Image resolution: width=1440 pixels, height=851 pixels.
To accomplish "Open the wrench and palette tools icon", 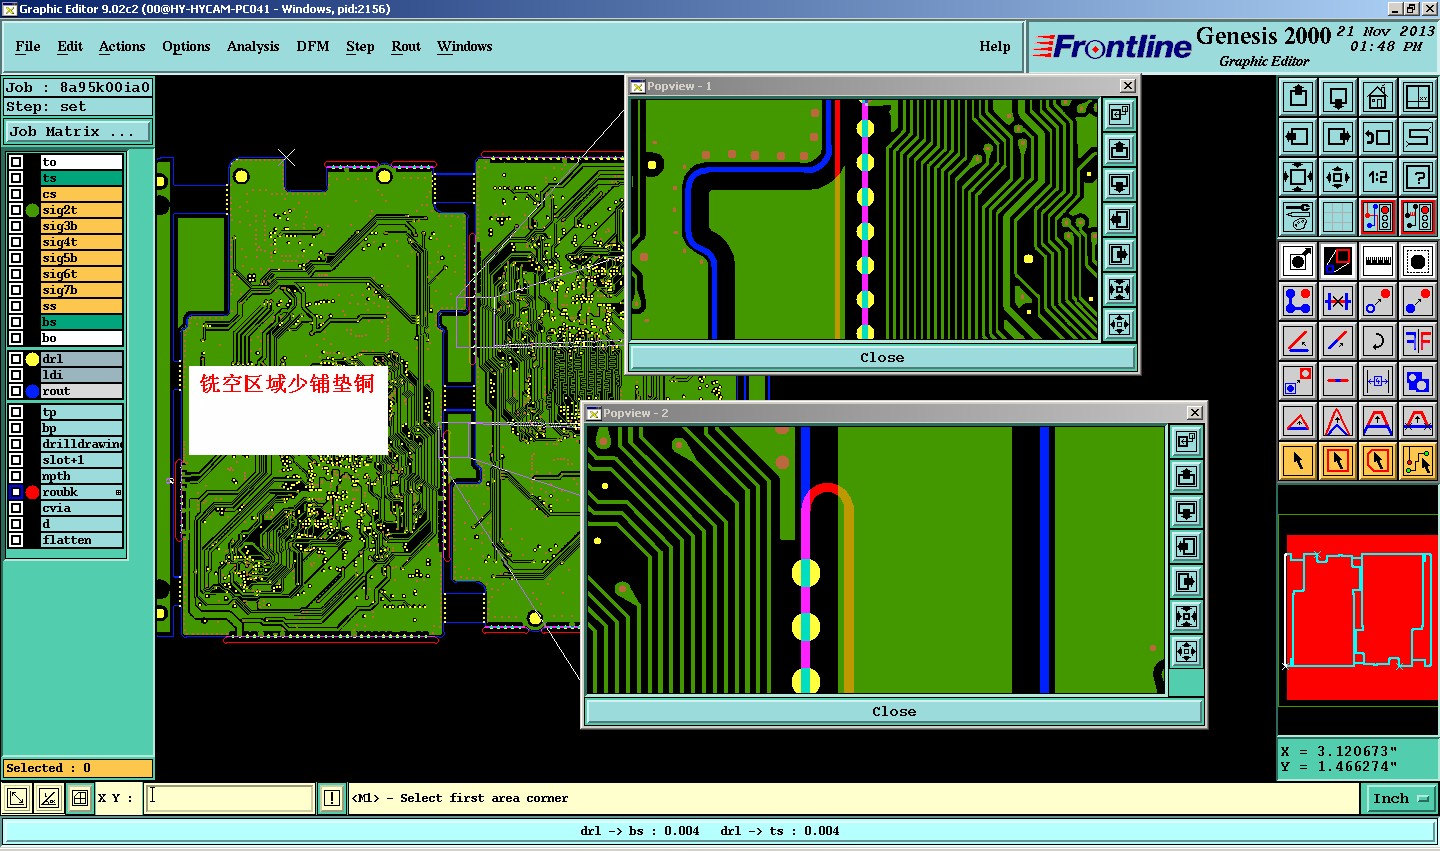I will click(1298, 217).
